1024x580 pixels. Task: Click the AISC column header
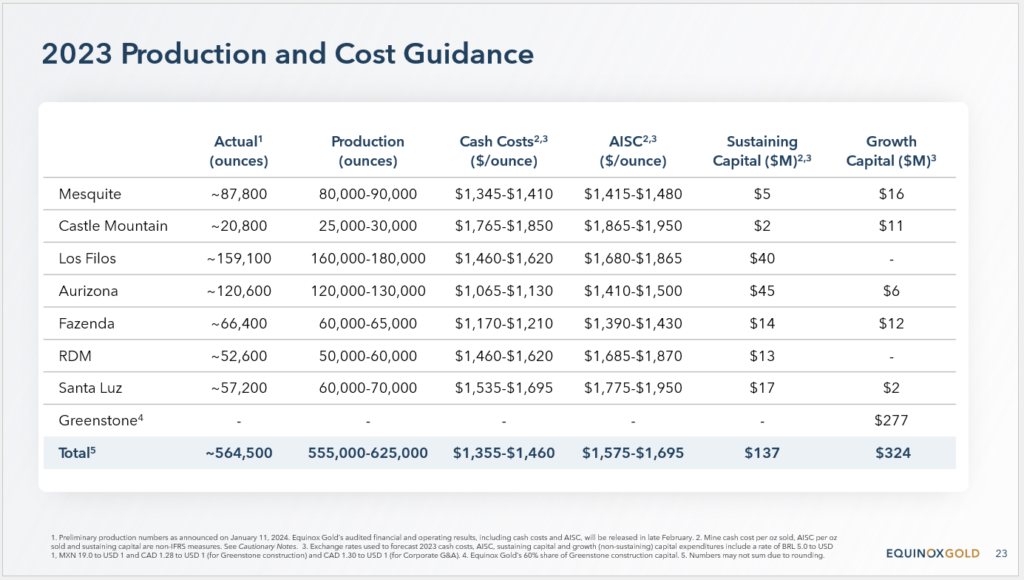pyautogui.click(x=633, y=151)
